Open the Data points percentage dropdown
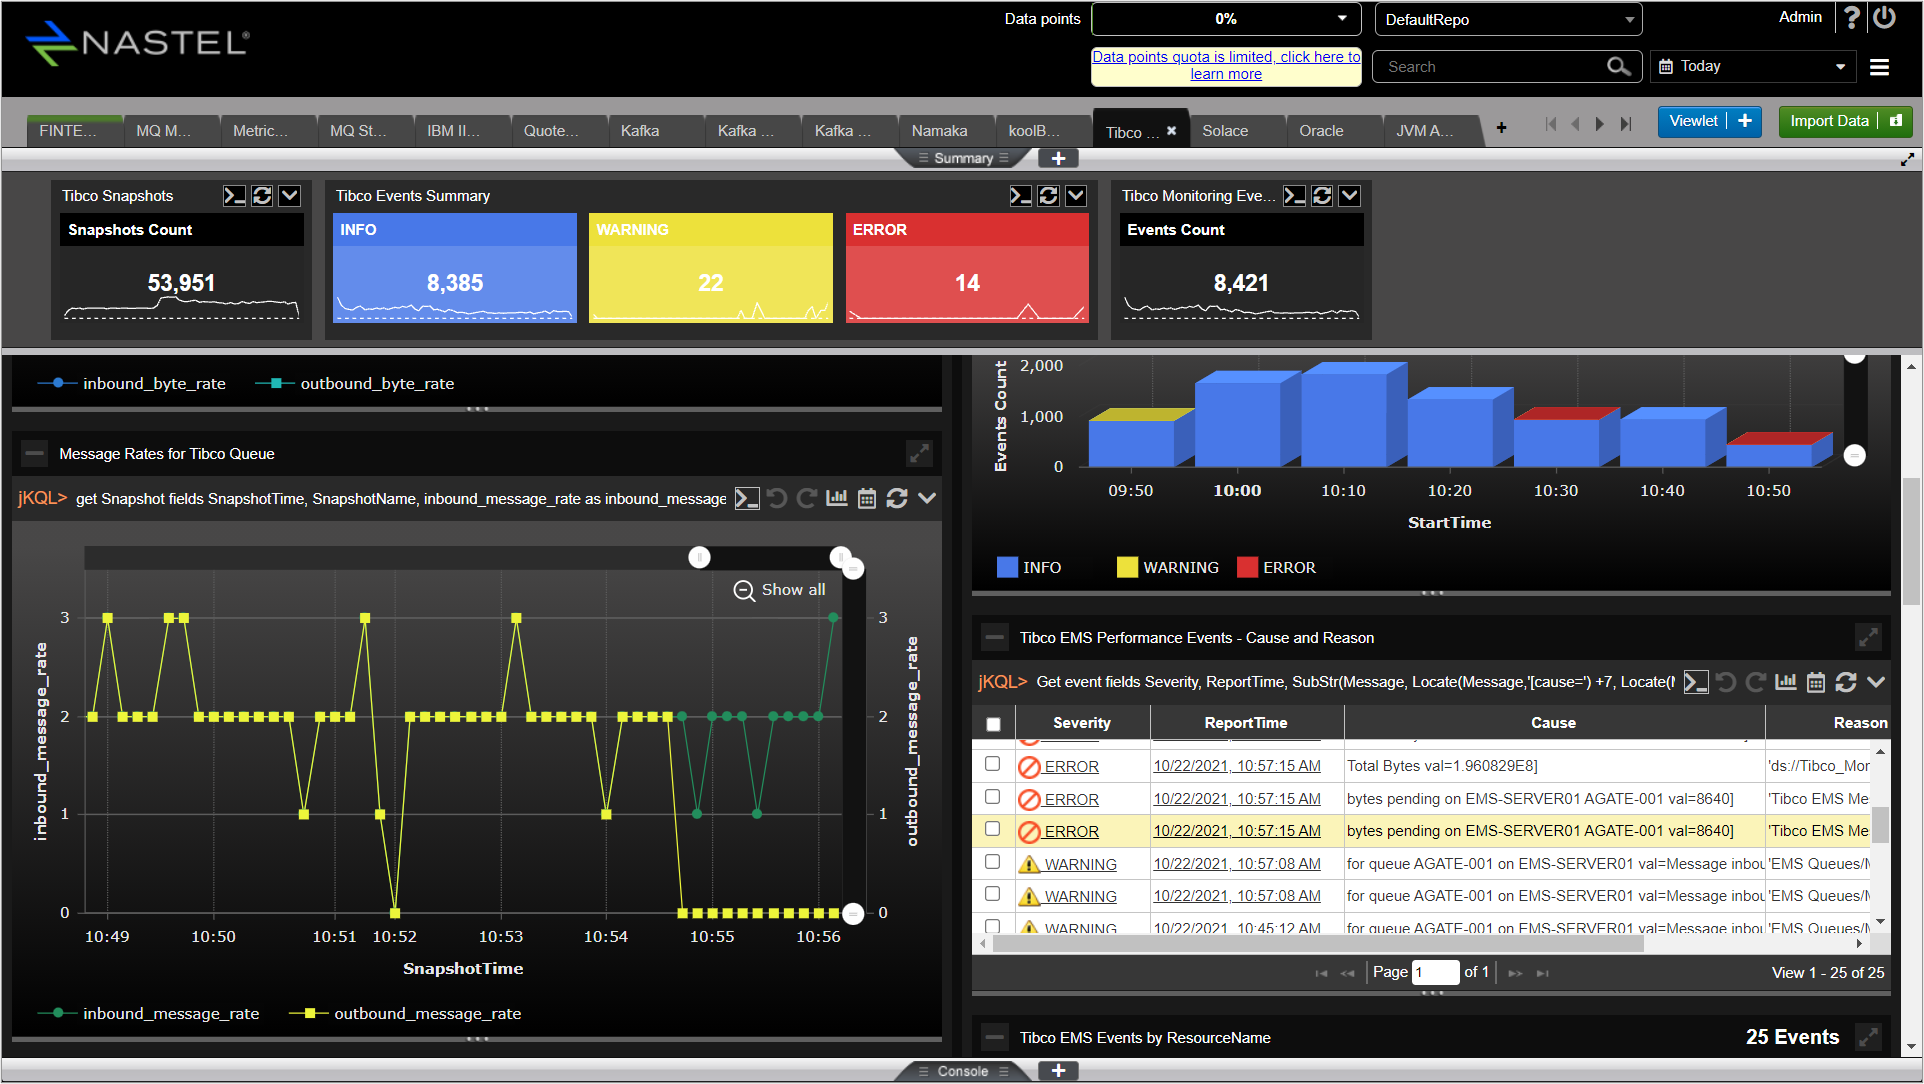 [1226, 19]
